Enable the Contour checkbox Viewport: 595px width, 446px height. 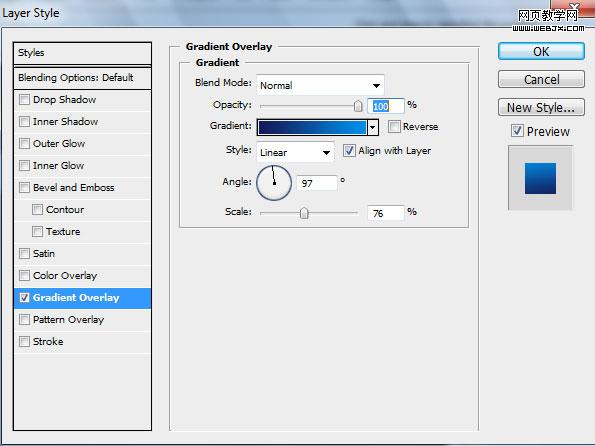pyautogui.click(x=37, y=210)
